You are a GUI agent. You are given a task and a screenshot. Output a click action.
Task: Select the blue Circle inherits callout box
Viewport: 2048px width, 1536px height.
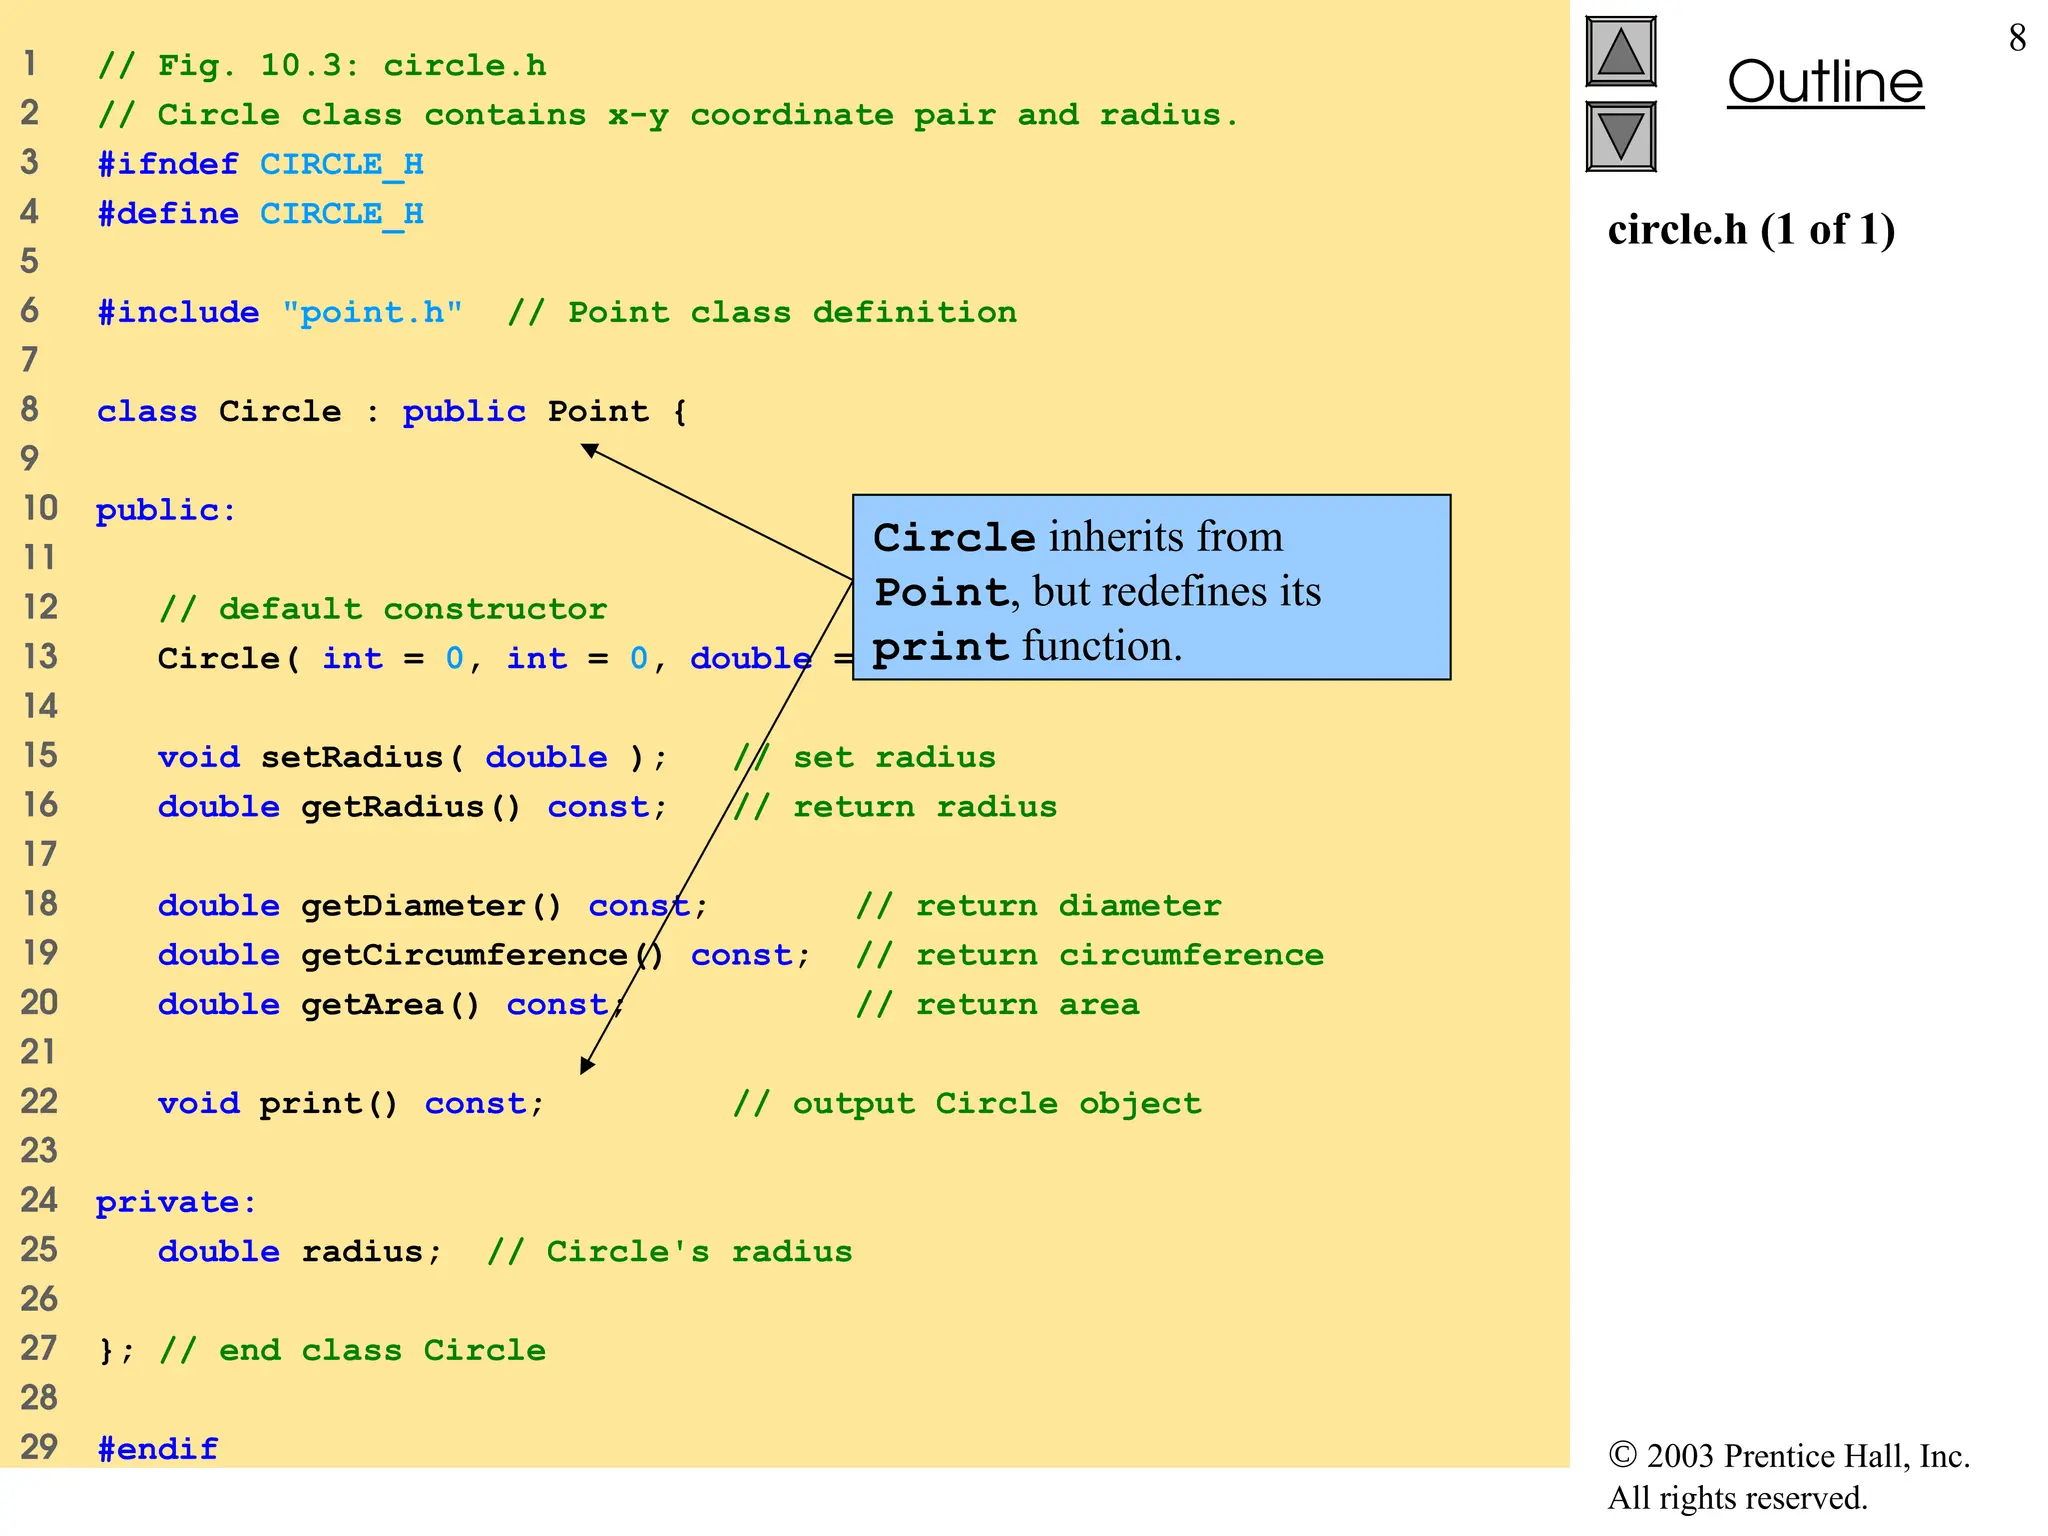click(1150, 588)
